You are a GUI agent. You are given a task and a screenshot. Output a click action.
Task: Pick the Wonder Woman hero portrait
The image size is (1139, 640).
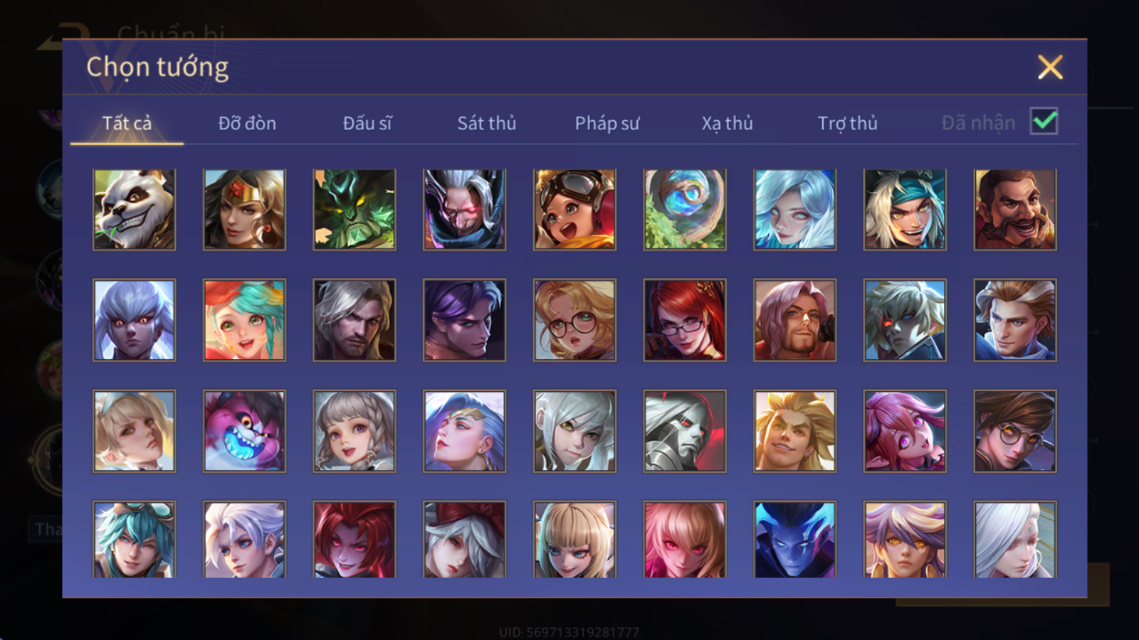[x=244, y=210]
